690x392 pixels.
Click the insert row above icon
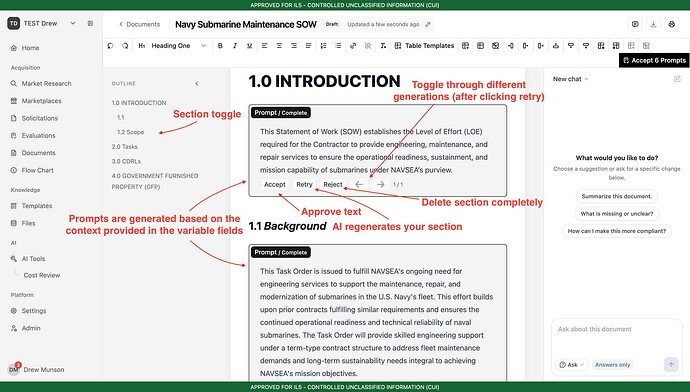[556, 46]
